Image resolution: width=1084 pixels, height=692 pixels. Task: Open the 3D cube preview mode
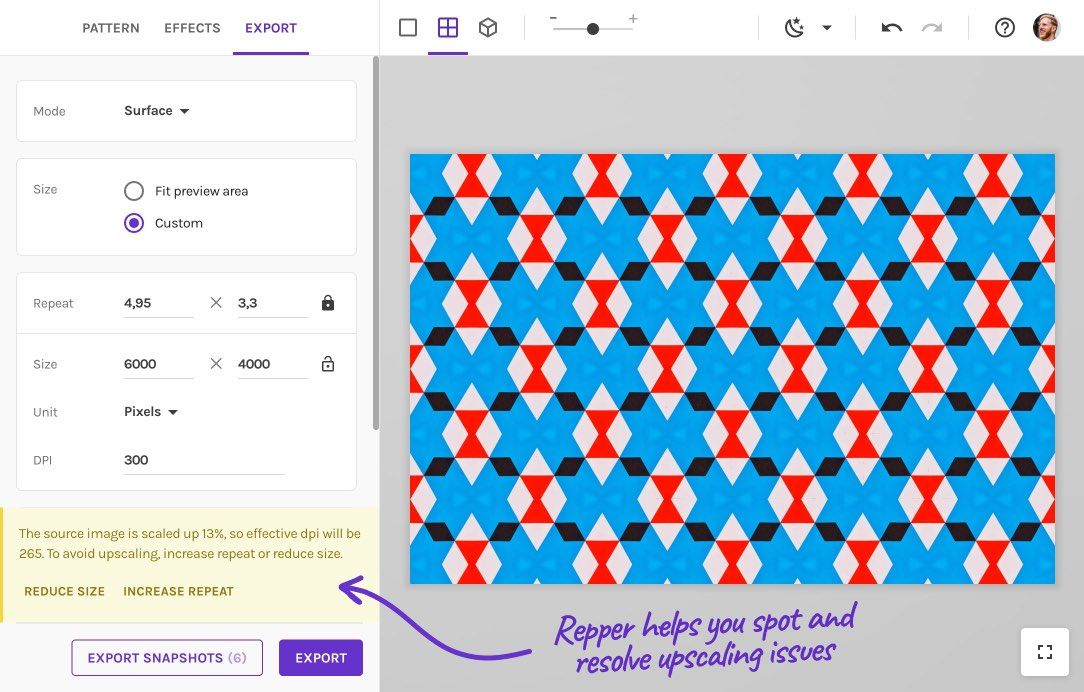coord(488,28)
